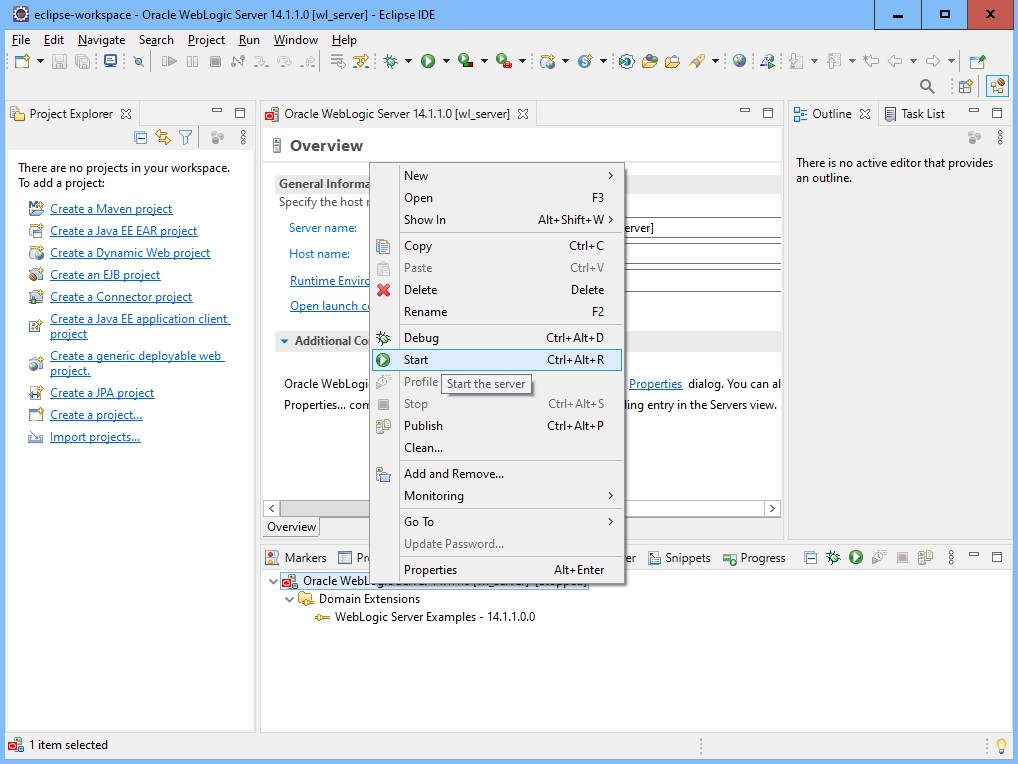Click Open Perspective icon
This screenshot has height=764, width=1018.
965,86
